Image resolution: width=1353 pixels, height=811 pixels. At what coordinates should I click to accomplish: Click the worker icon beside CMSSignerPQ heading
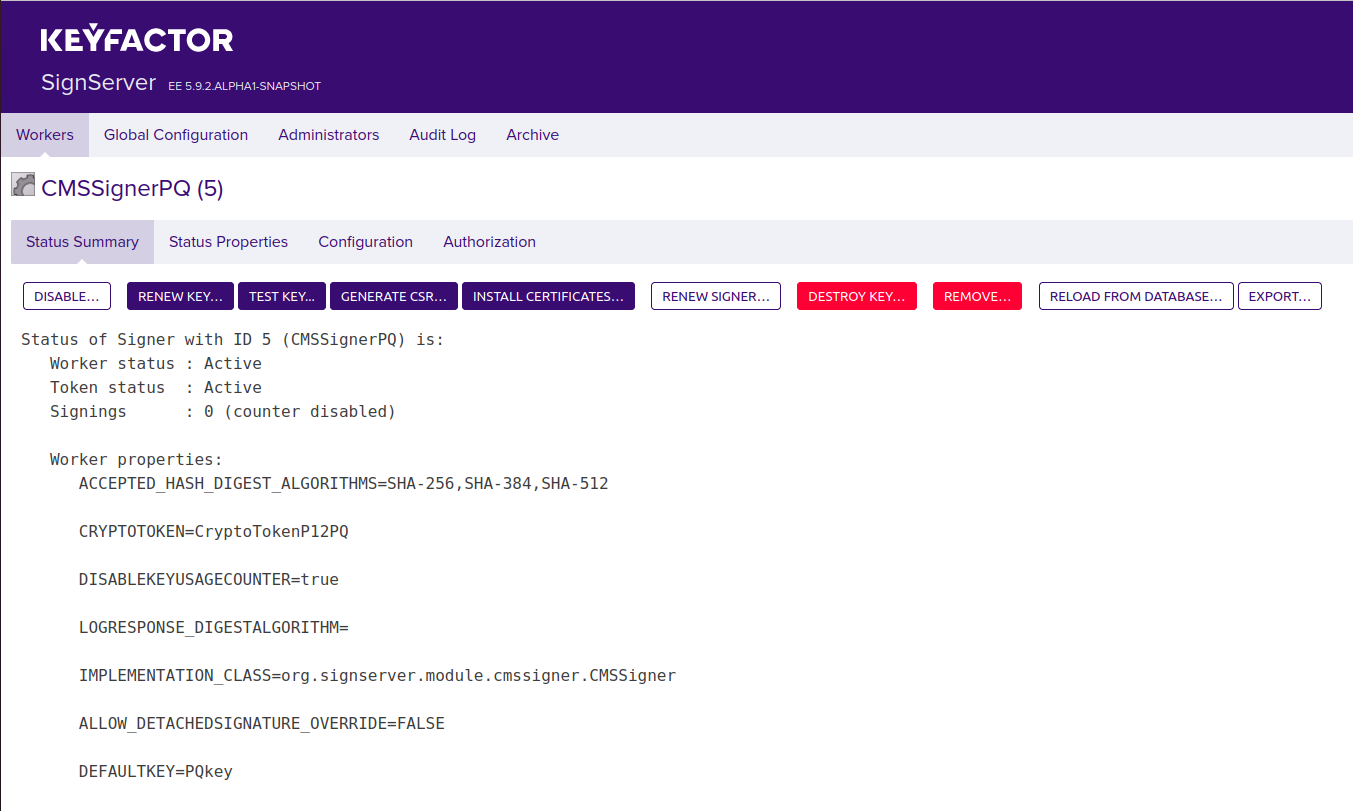point(22,184)
